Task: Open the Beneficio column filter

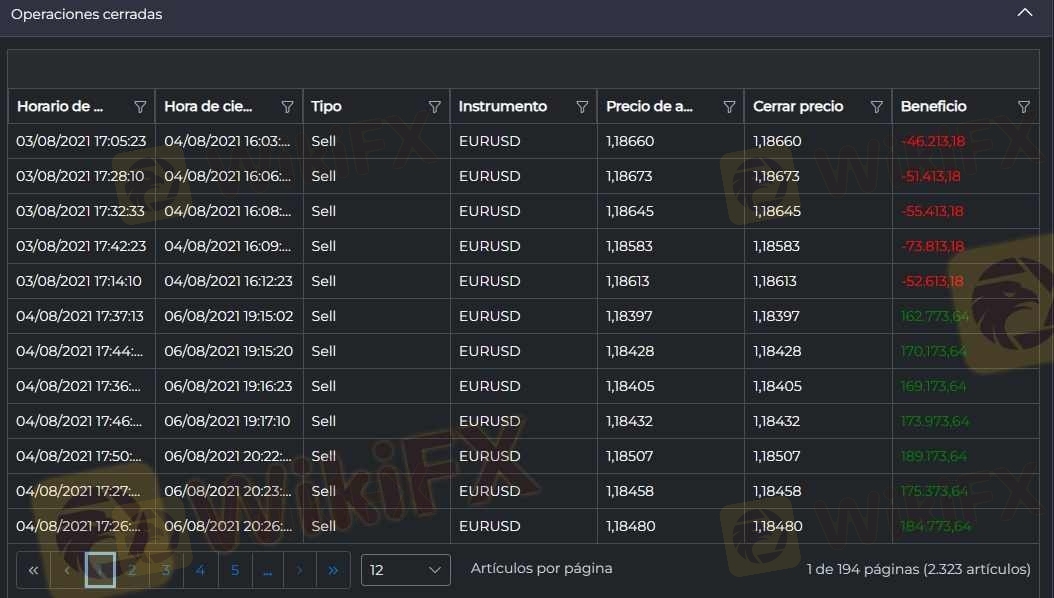Action: [1024, 107]
